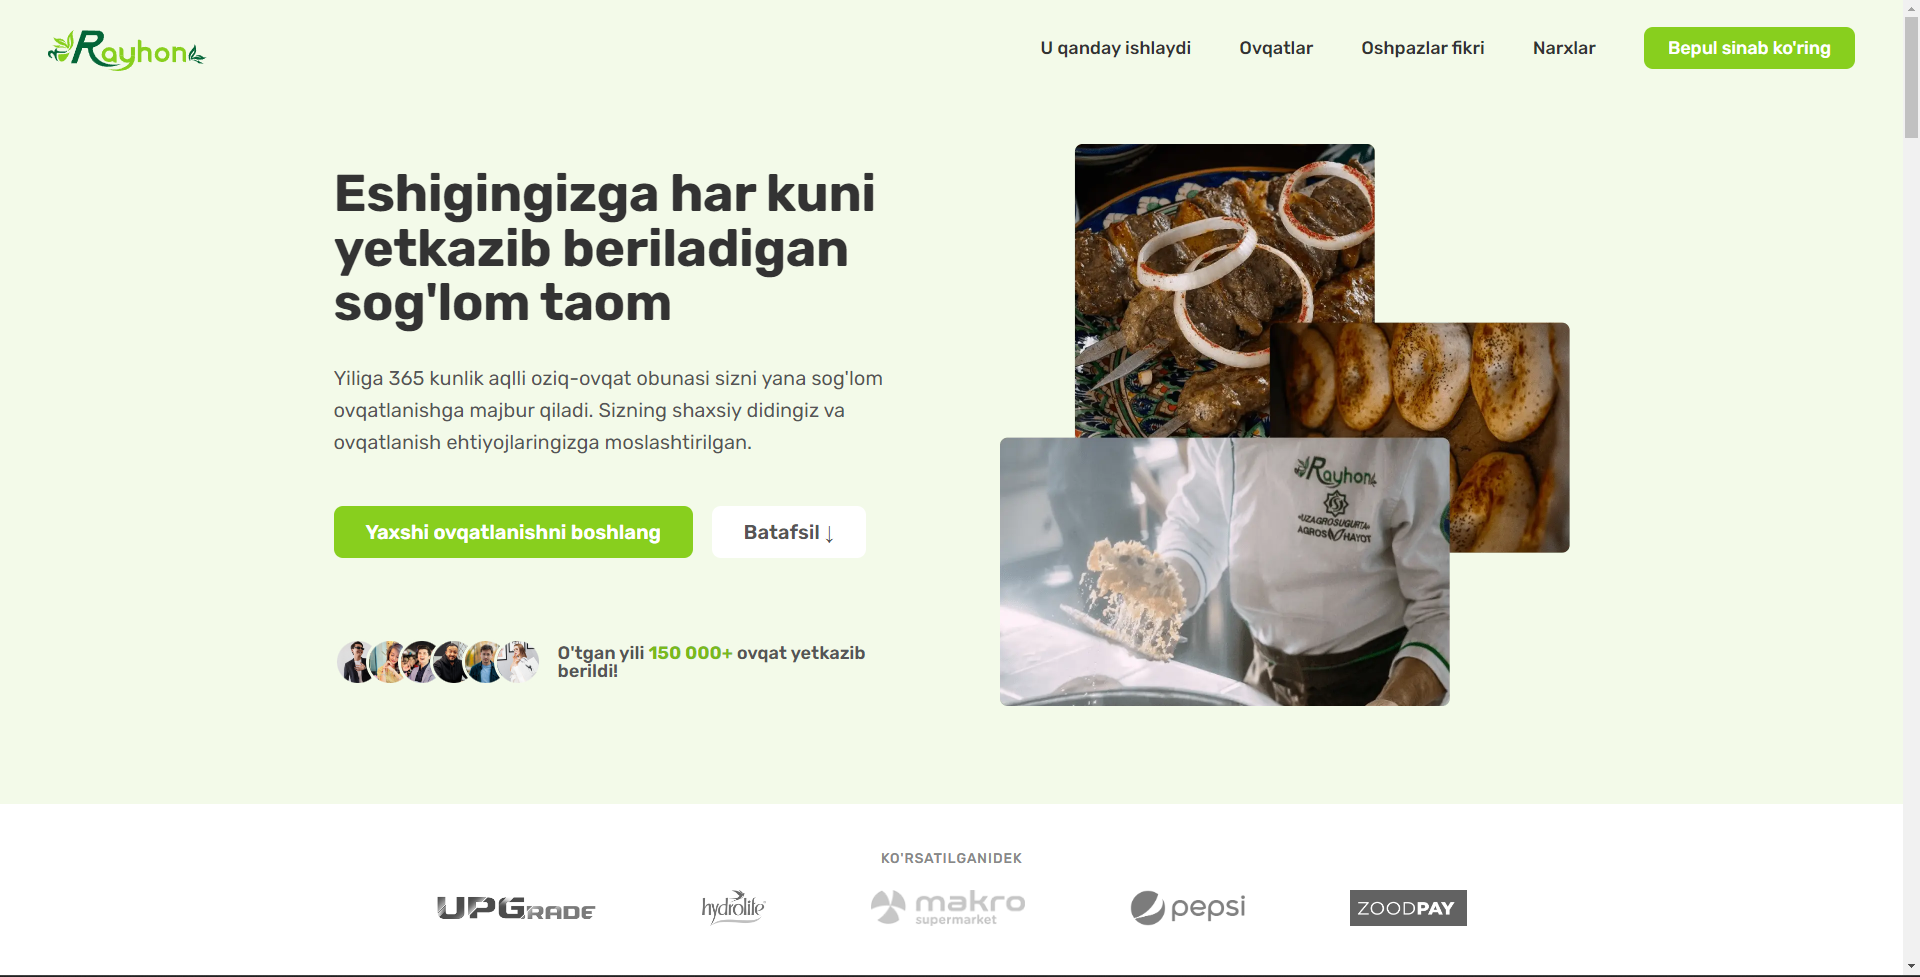Click Bepul sinab ko'ring button
1920x977 pixels.
(x=1749, y=48)
